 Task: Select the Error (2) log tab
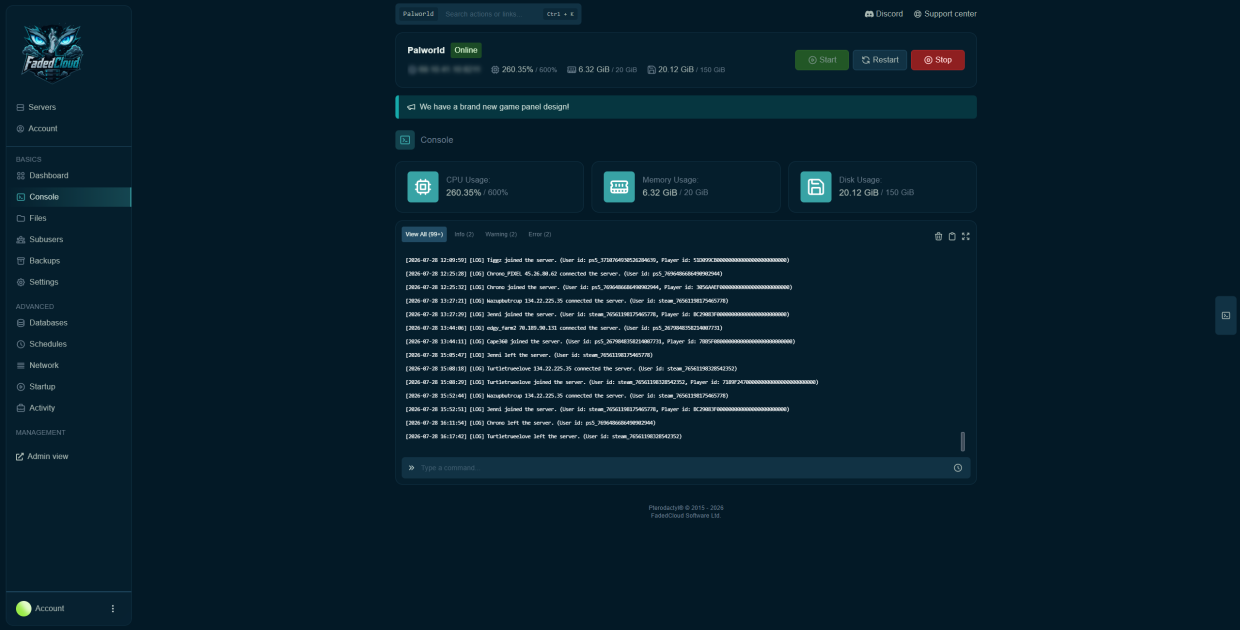point(540,234)
